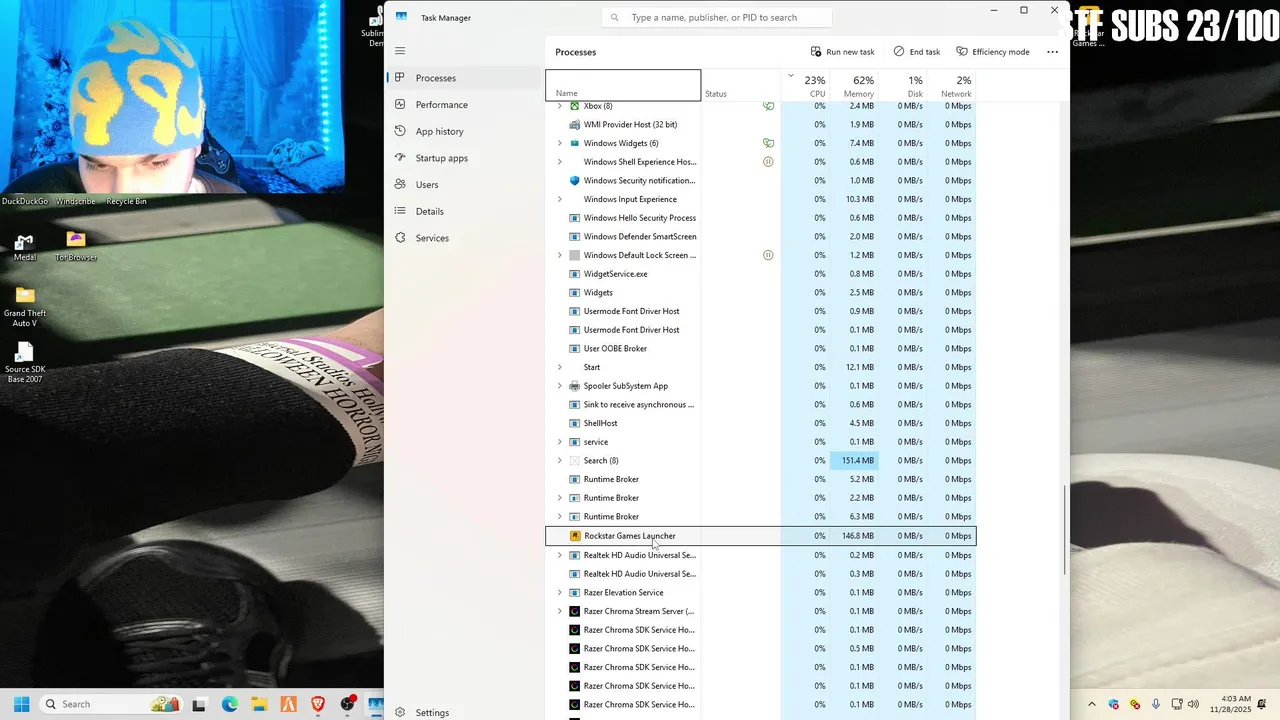Expand the Xbox (8) process group
Screen dimensions: 1280x720
point(559,106)
